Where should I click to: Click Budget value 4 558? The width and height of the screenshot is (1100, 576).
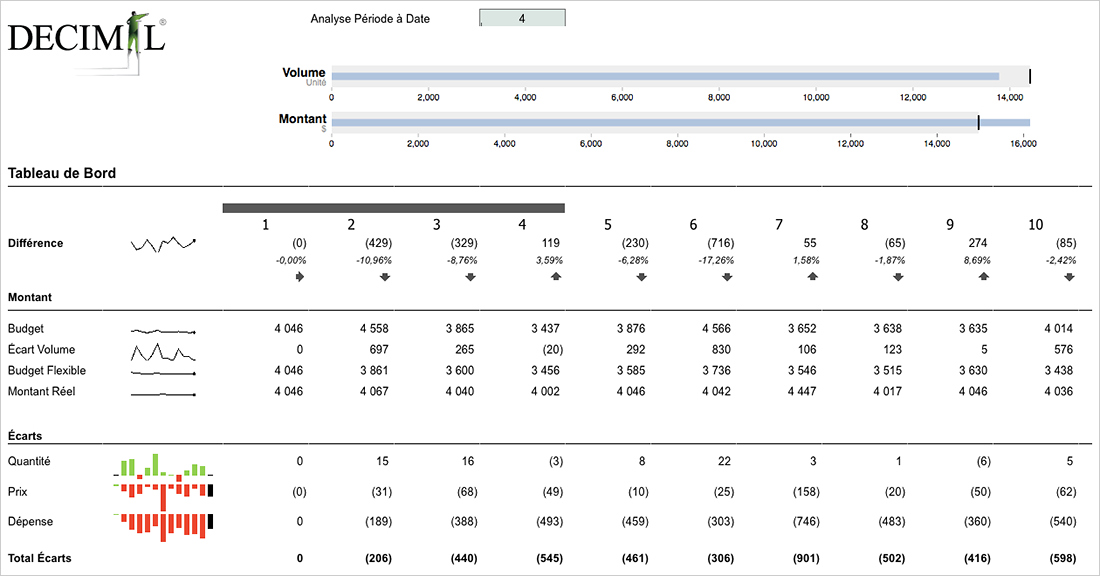tap(374, 328)
